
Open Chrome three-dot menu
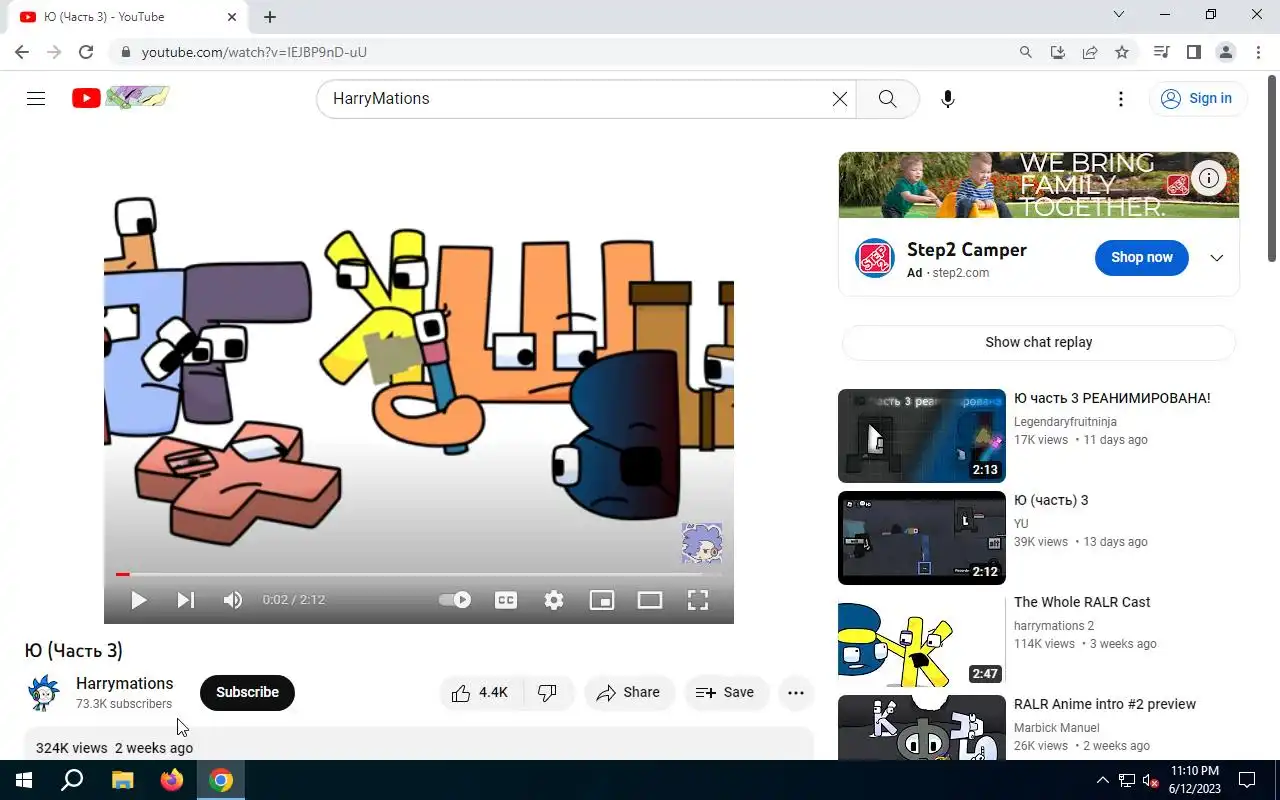coord(1257,52)
